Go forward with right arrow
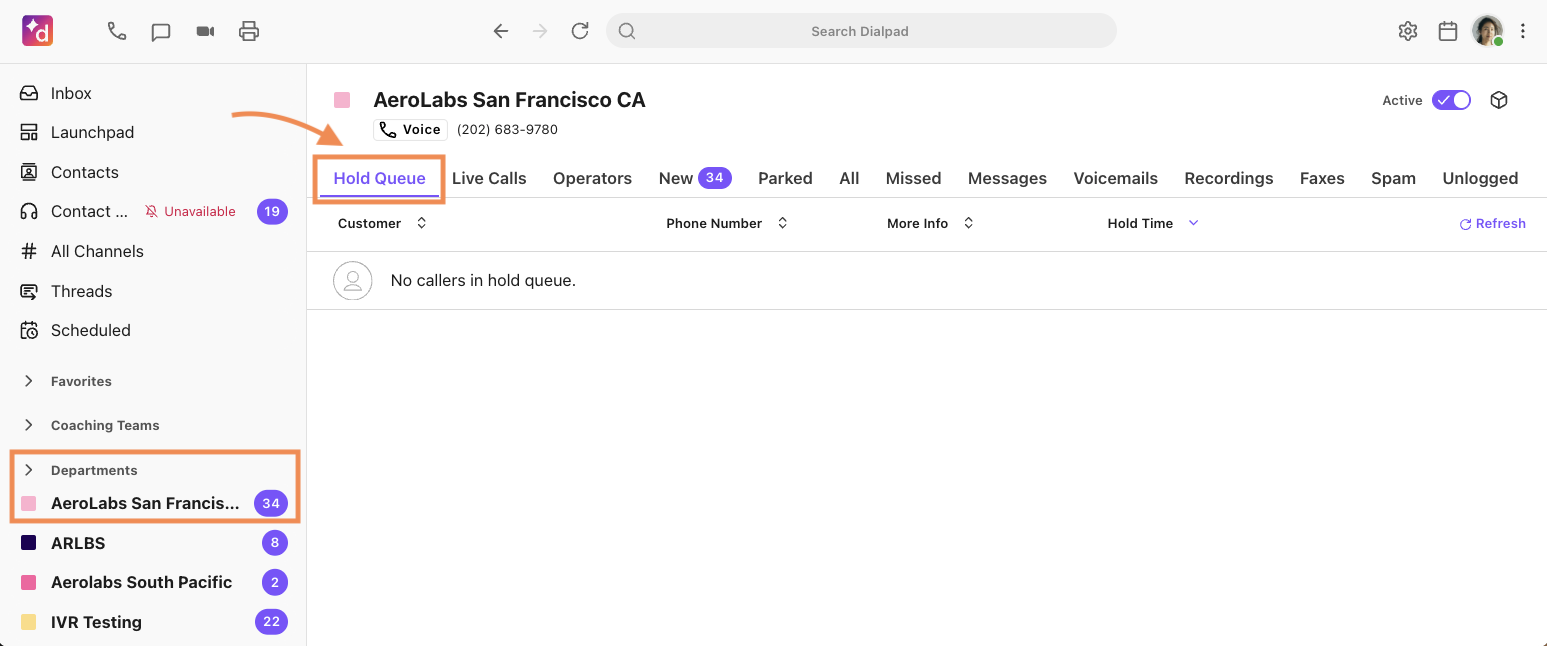The image size is (1547, 646). coord(540,31)
